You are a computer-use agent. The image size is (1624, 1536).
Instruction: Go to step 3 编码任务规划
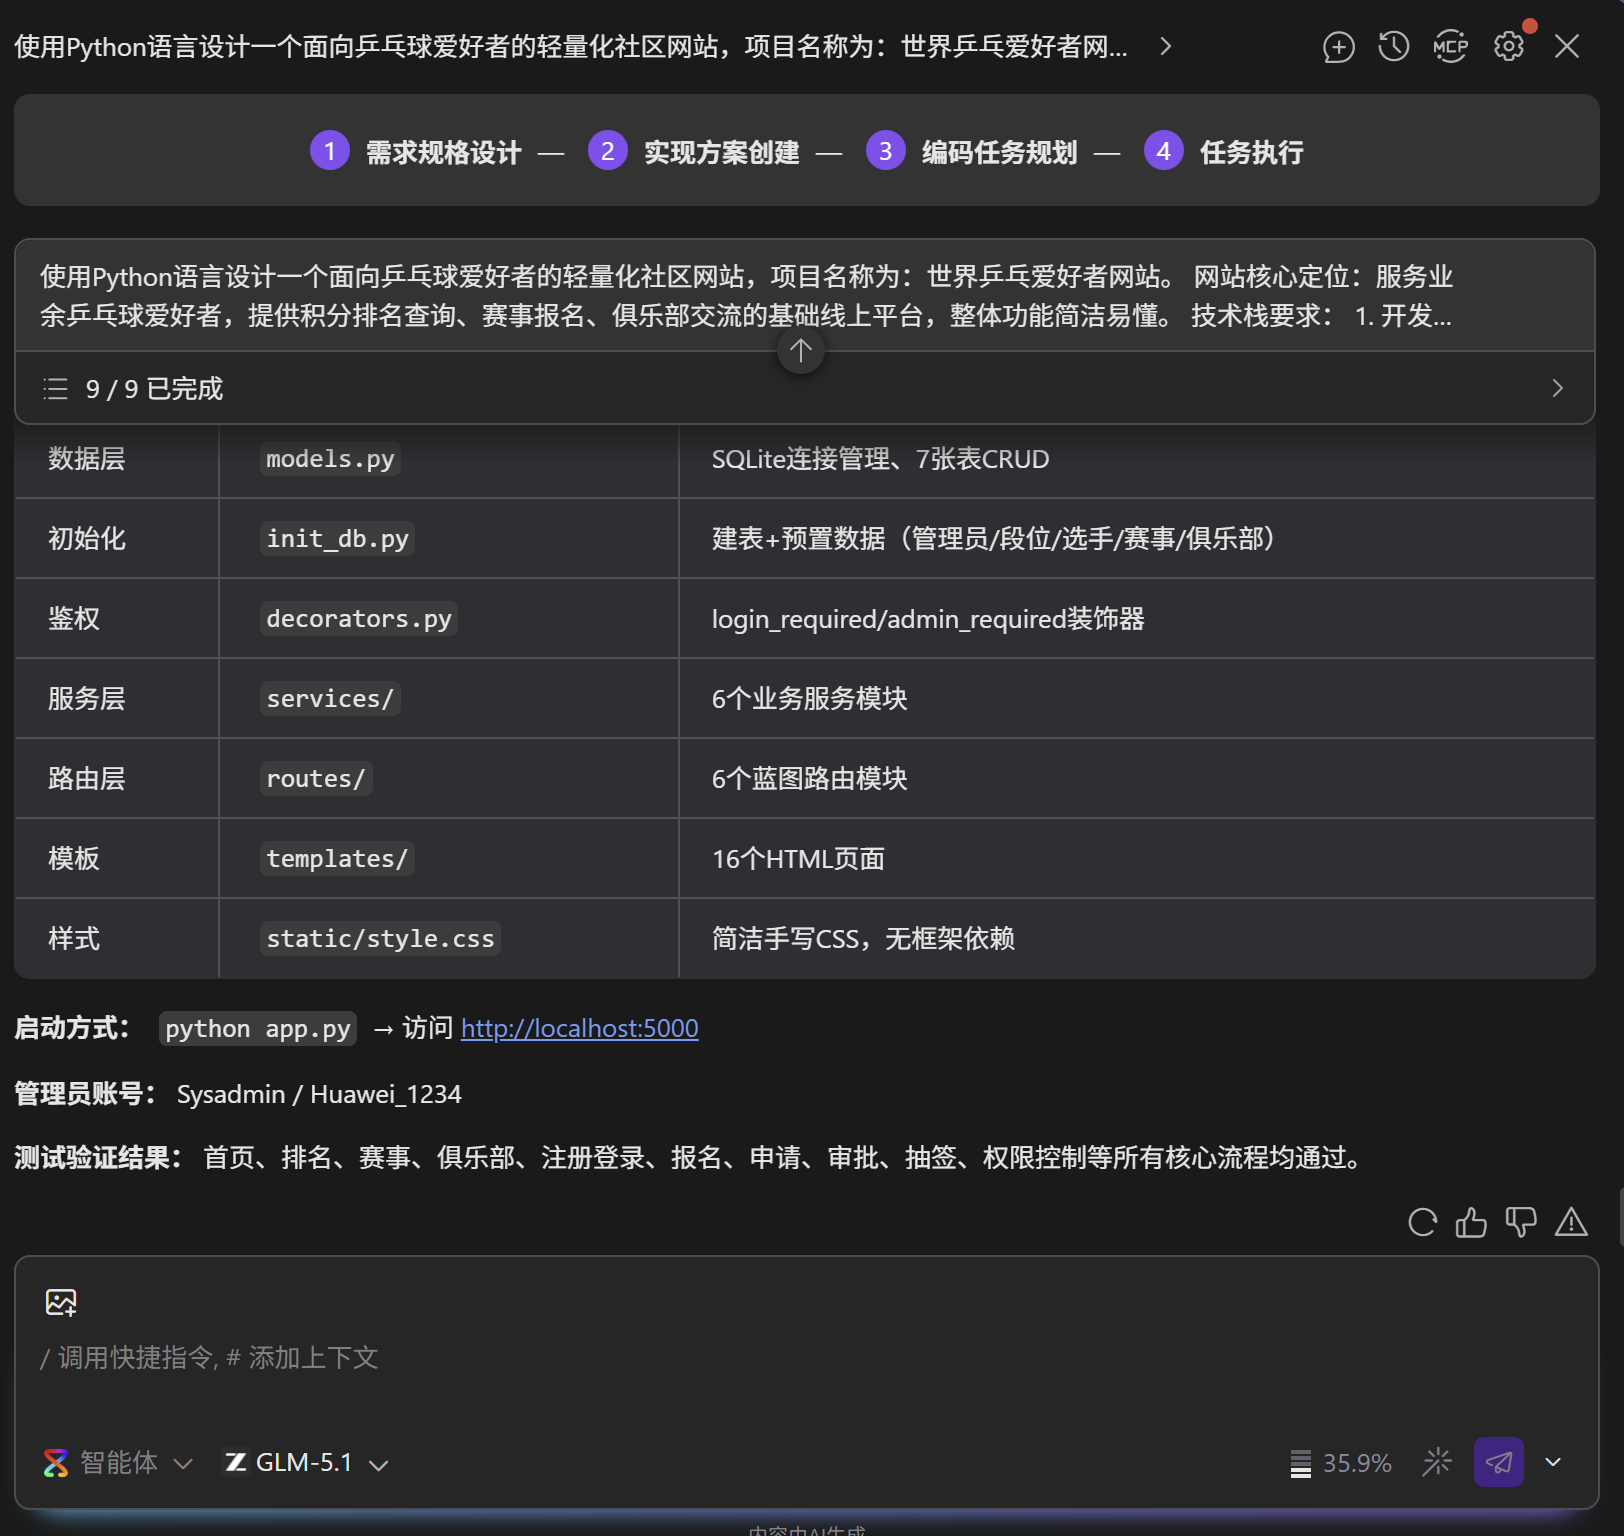click(972, 151)
